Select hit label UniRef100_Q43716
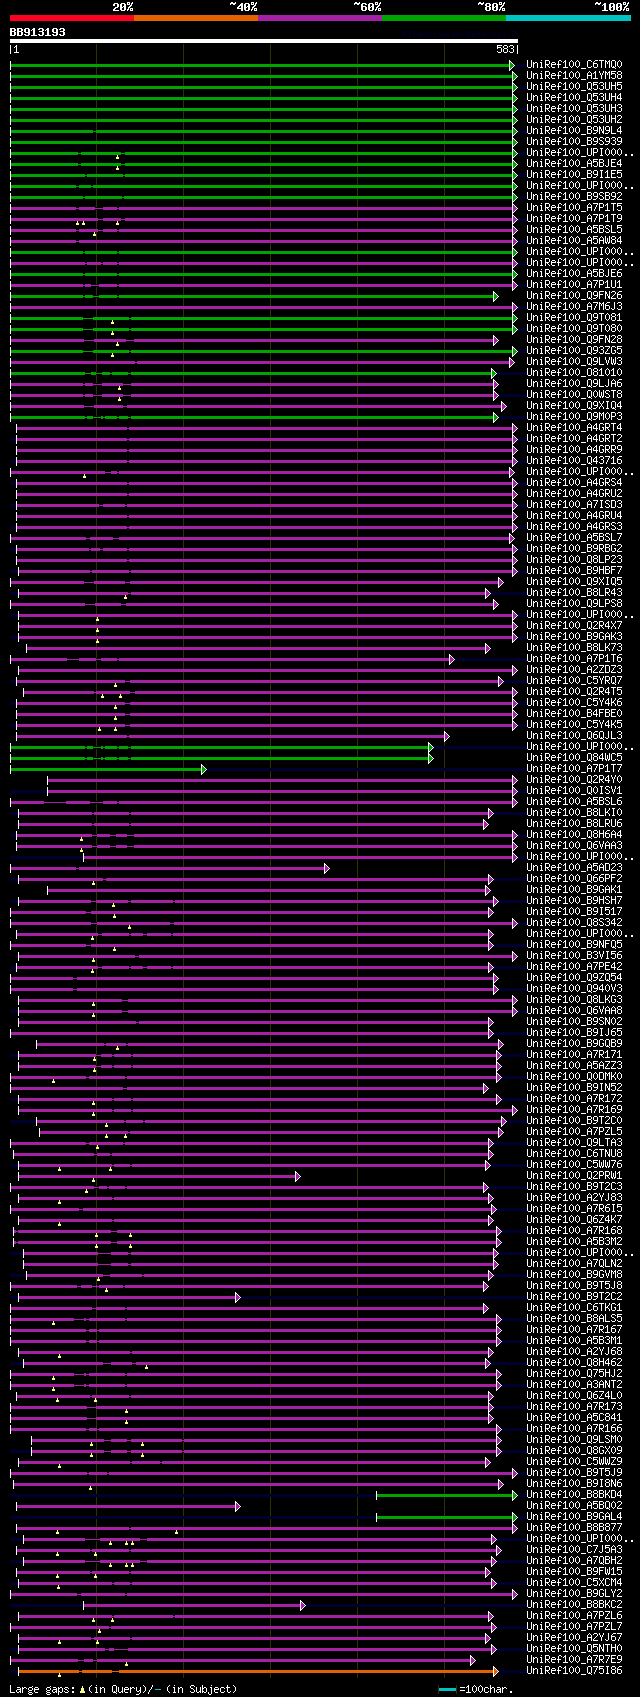 [574, 461]
